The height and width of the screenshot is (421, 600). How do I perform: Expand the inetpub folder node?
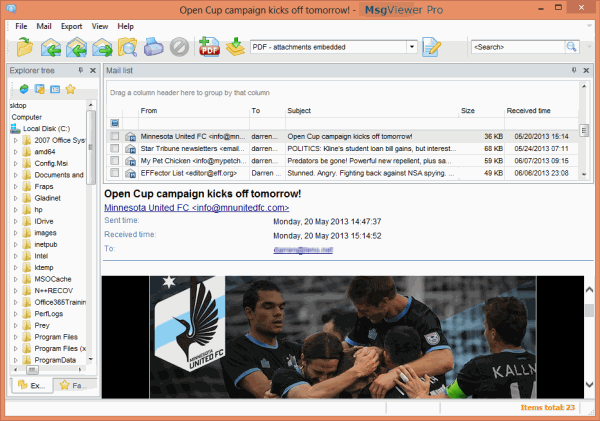click(16, 245)
